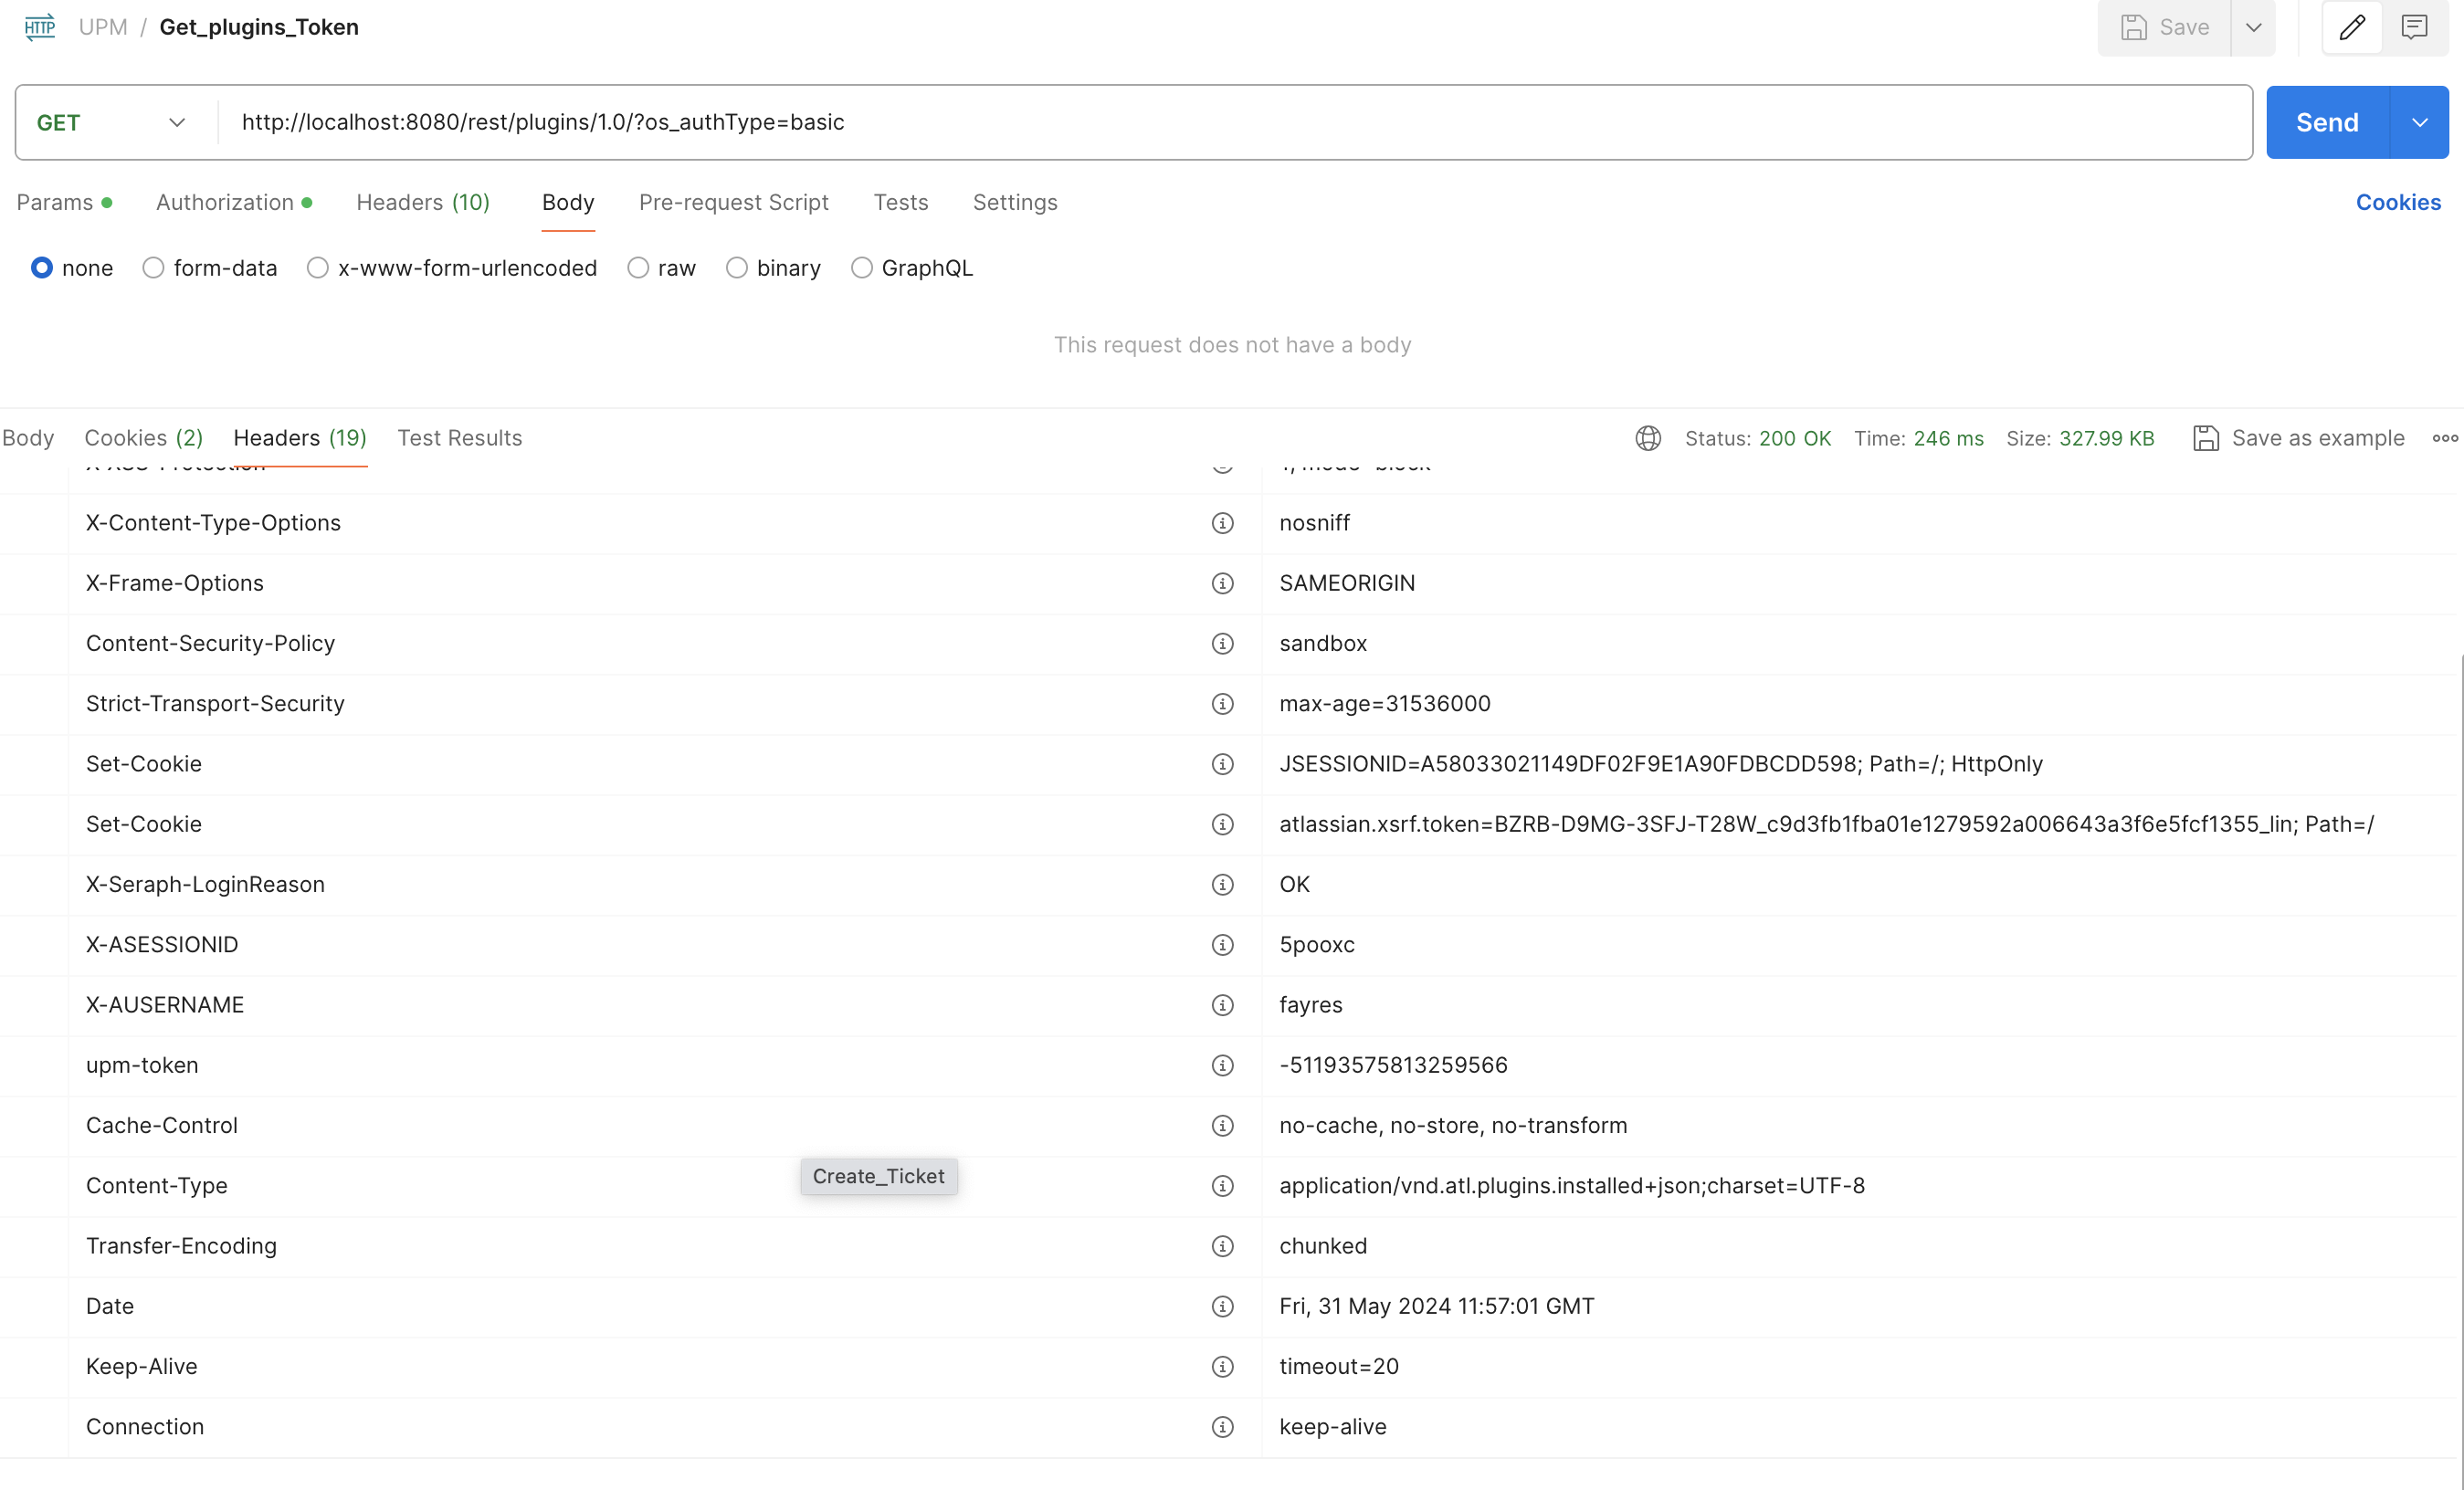Click the pencil edit icon top right
The width and height of the screenshot is (2464, 1490).
coord(2352,27)
